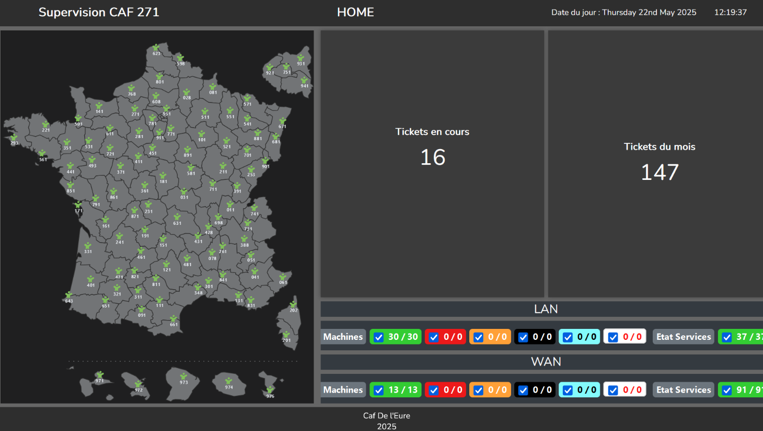Screen dimensions: 763x431
Task: Select the LAN section header
Action: pos(542,309)
